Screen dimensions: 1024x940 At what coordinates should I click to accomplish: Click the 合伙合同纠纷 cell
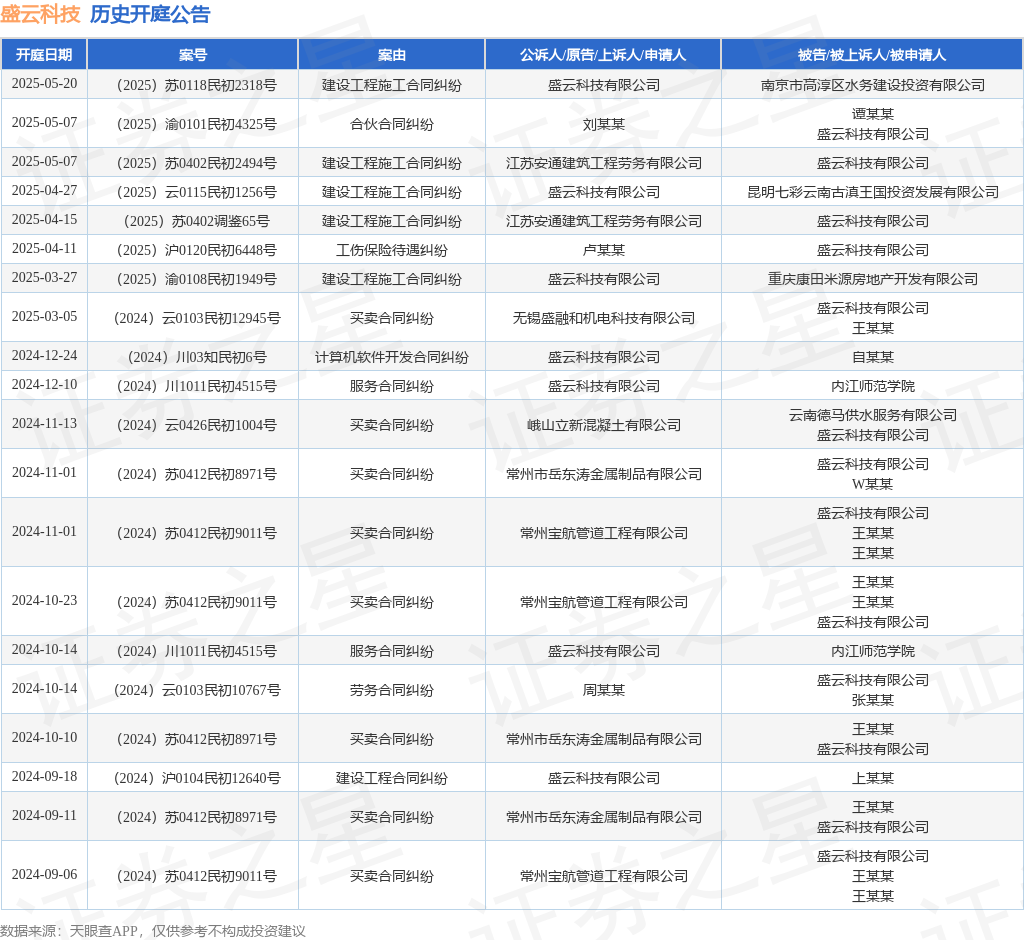391,124
